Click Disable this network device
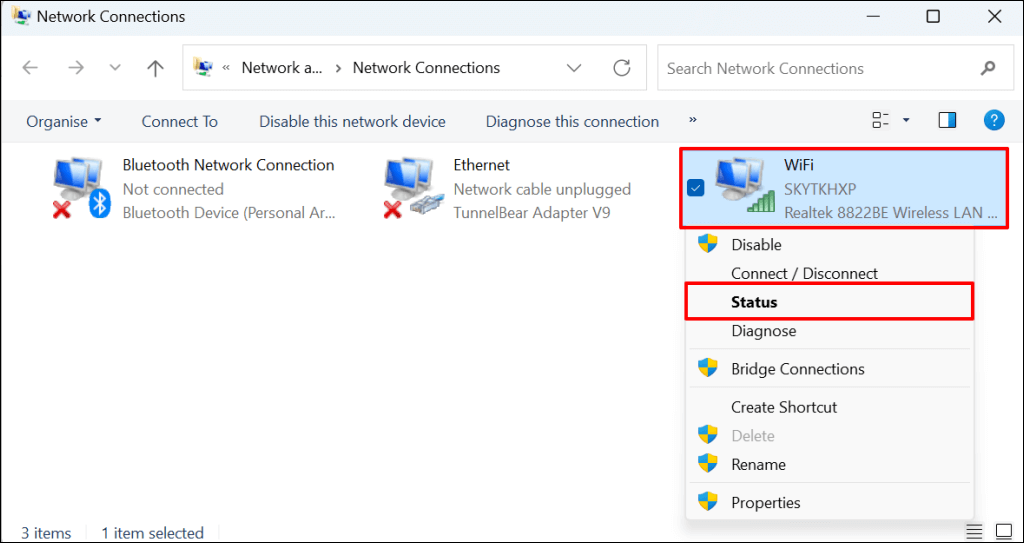 [x=352, y=121]
